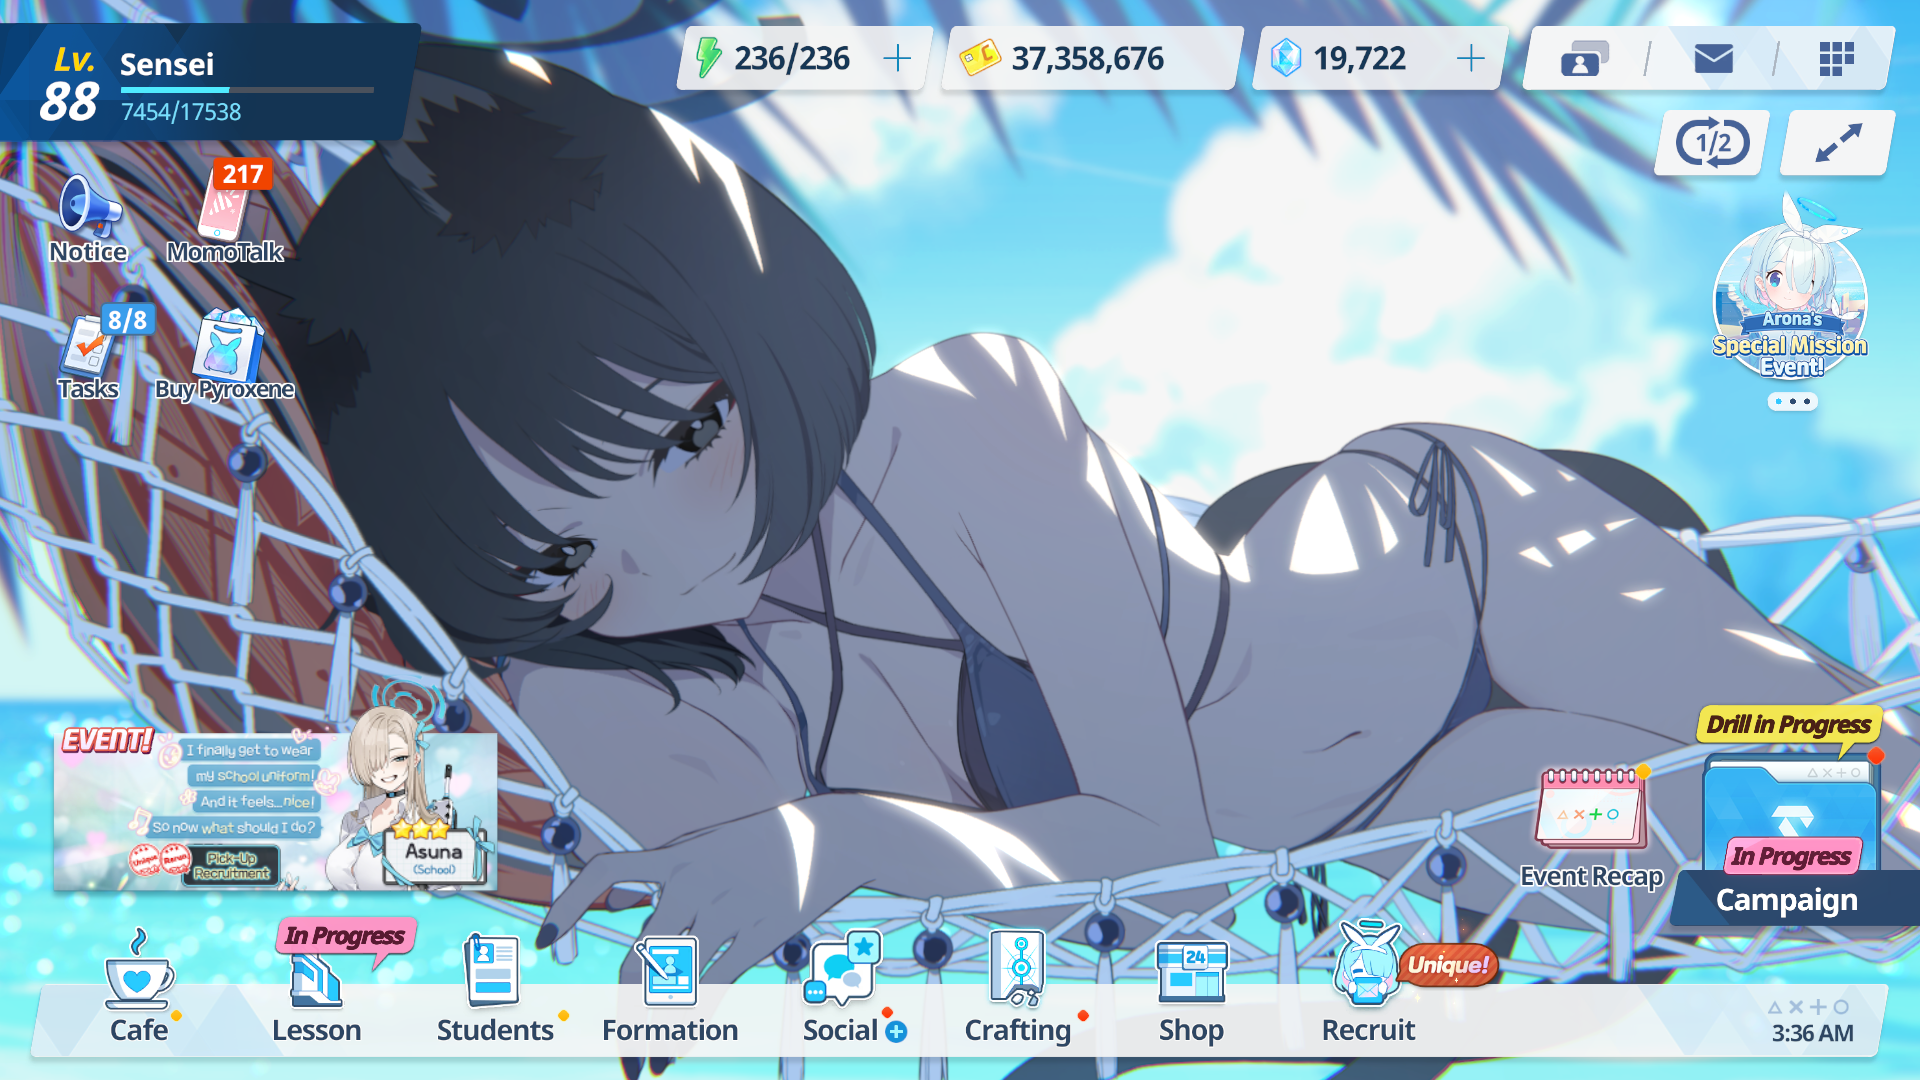Screen dimensions: 1920x1080
Task: Open the Formation menu
Action: [x=670, y=990]
